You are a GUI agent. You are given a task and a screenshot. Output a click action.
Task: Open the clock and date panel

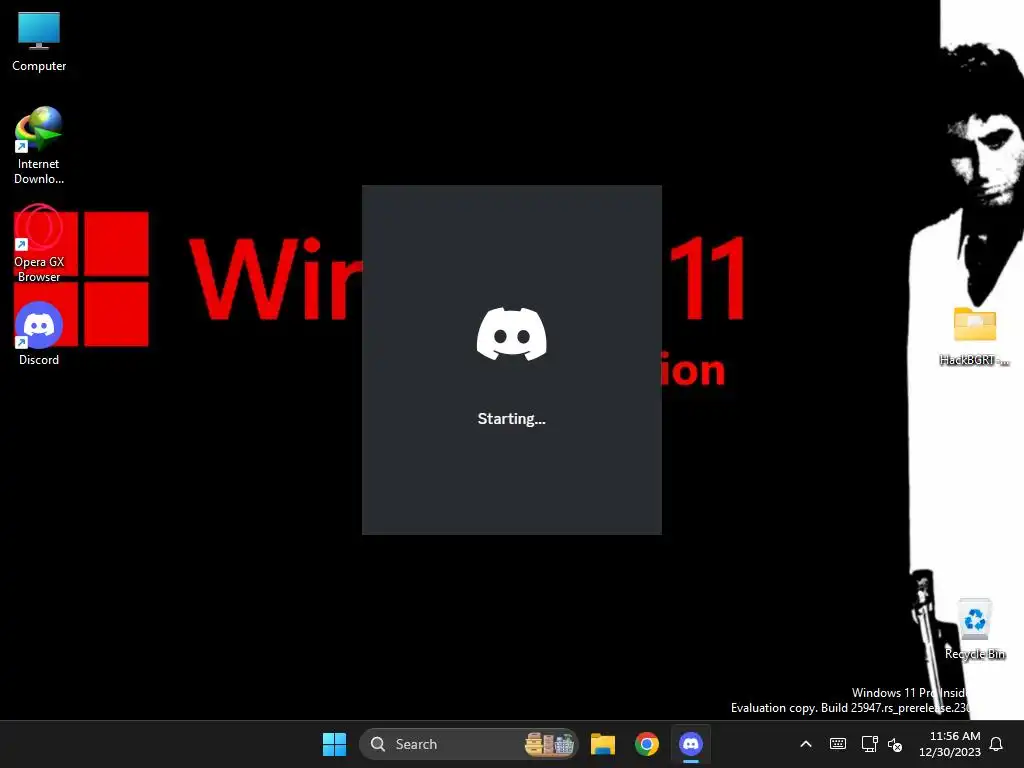[x=950, y=744]
